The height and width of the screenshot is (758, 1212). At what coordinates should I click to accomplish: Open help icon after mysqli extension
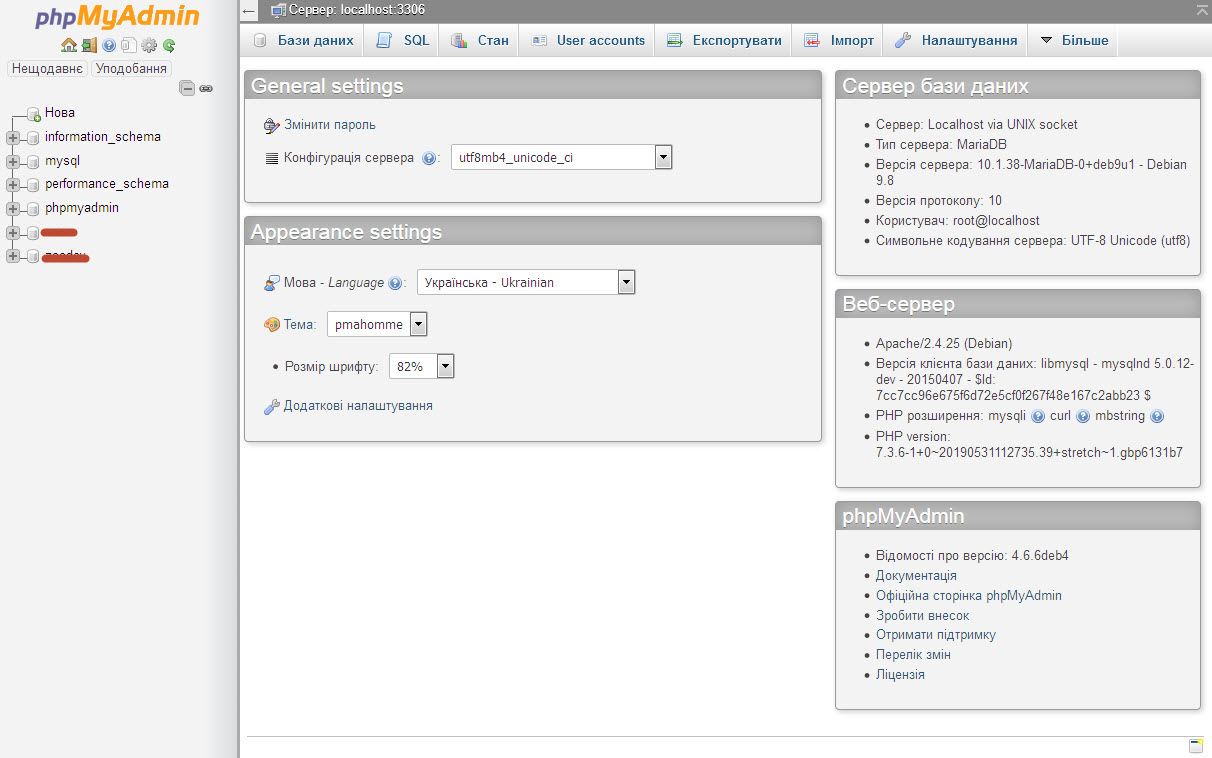click(x=1037, y=416)
